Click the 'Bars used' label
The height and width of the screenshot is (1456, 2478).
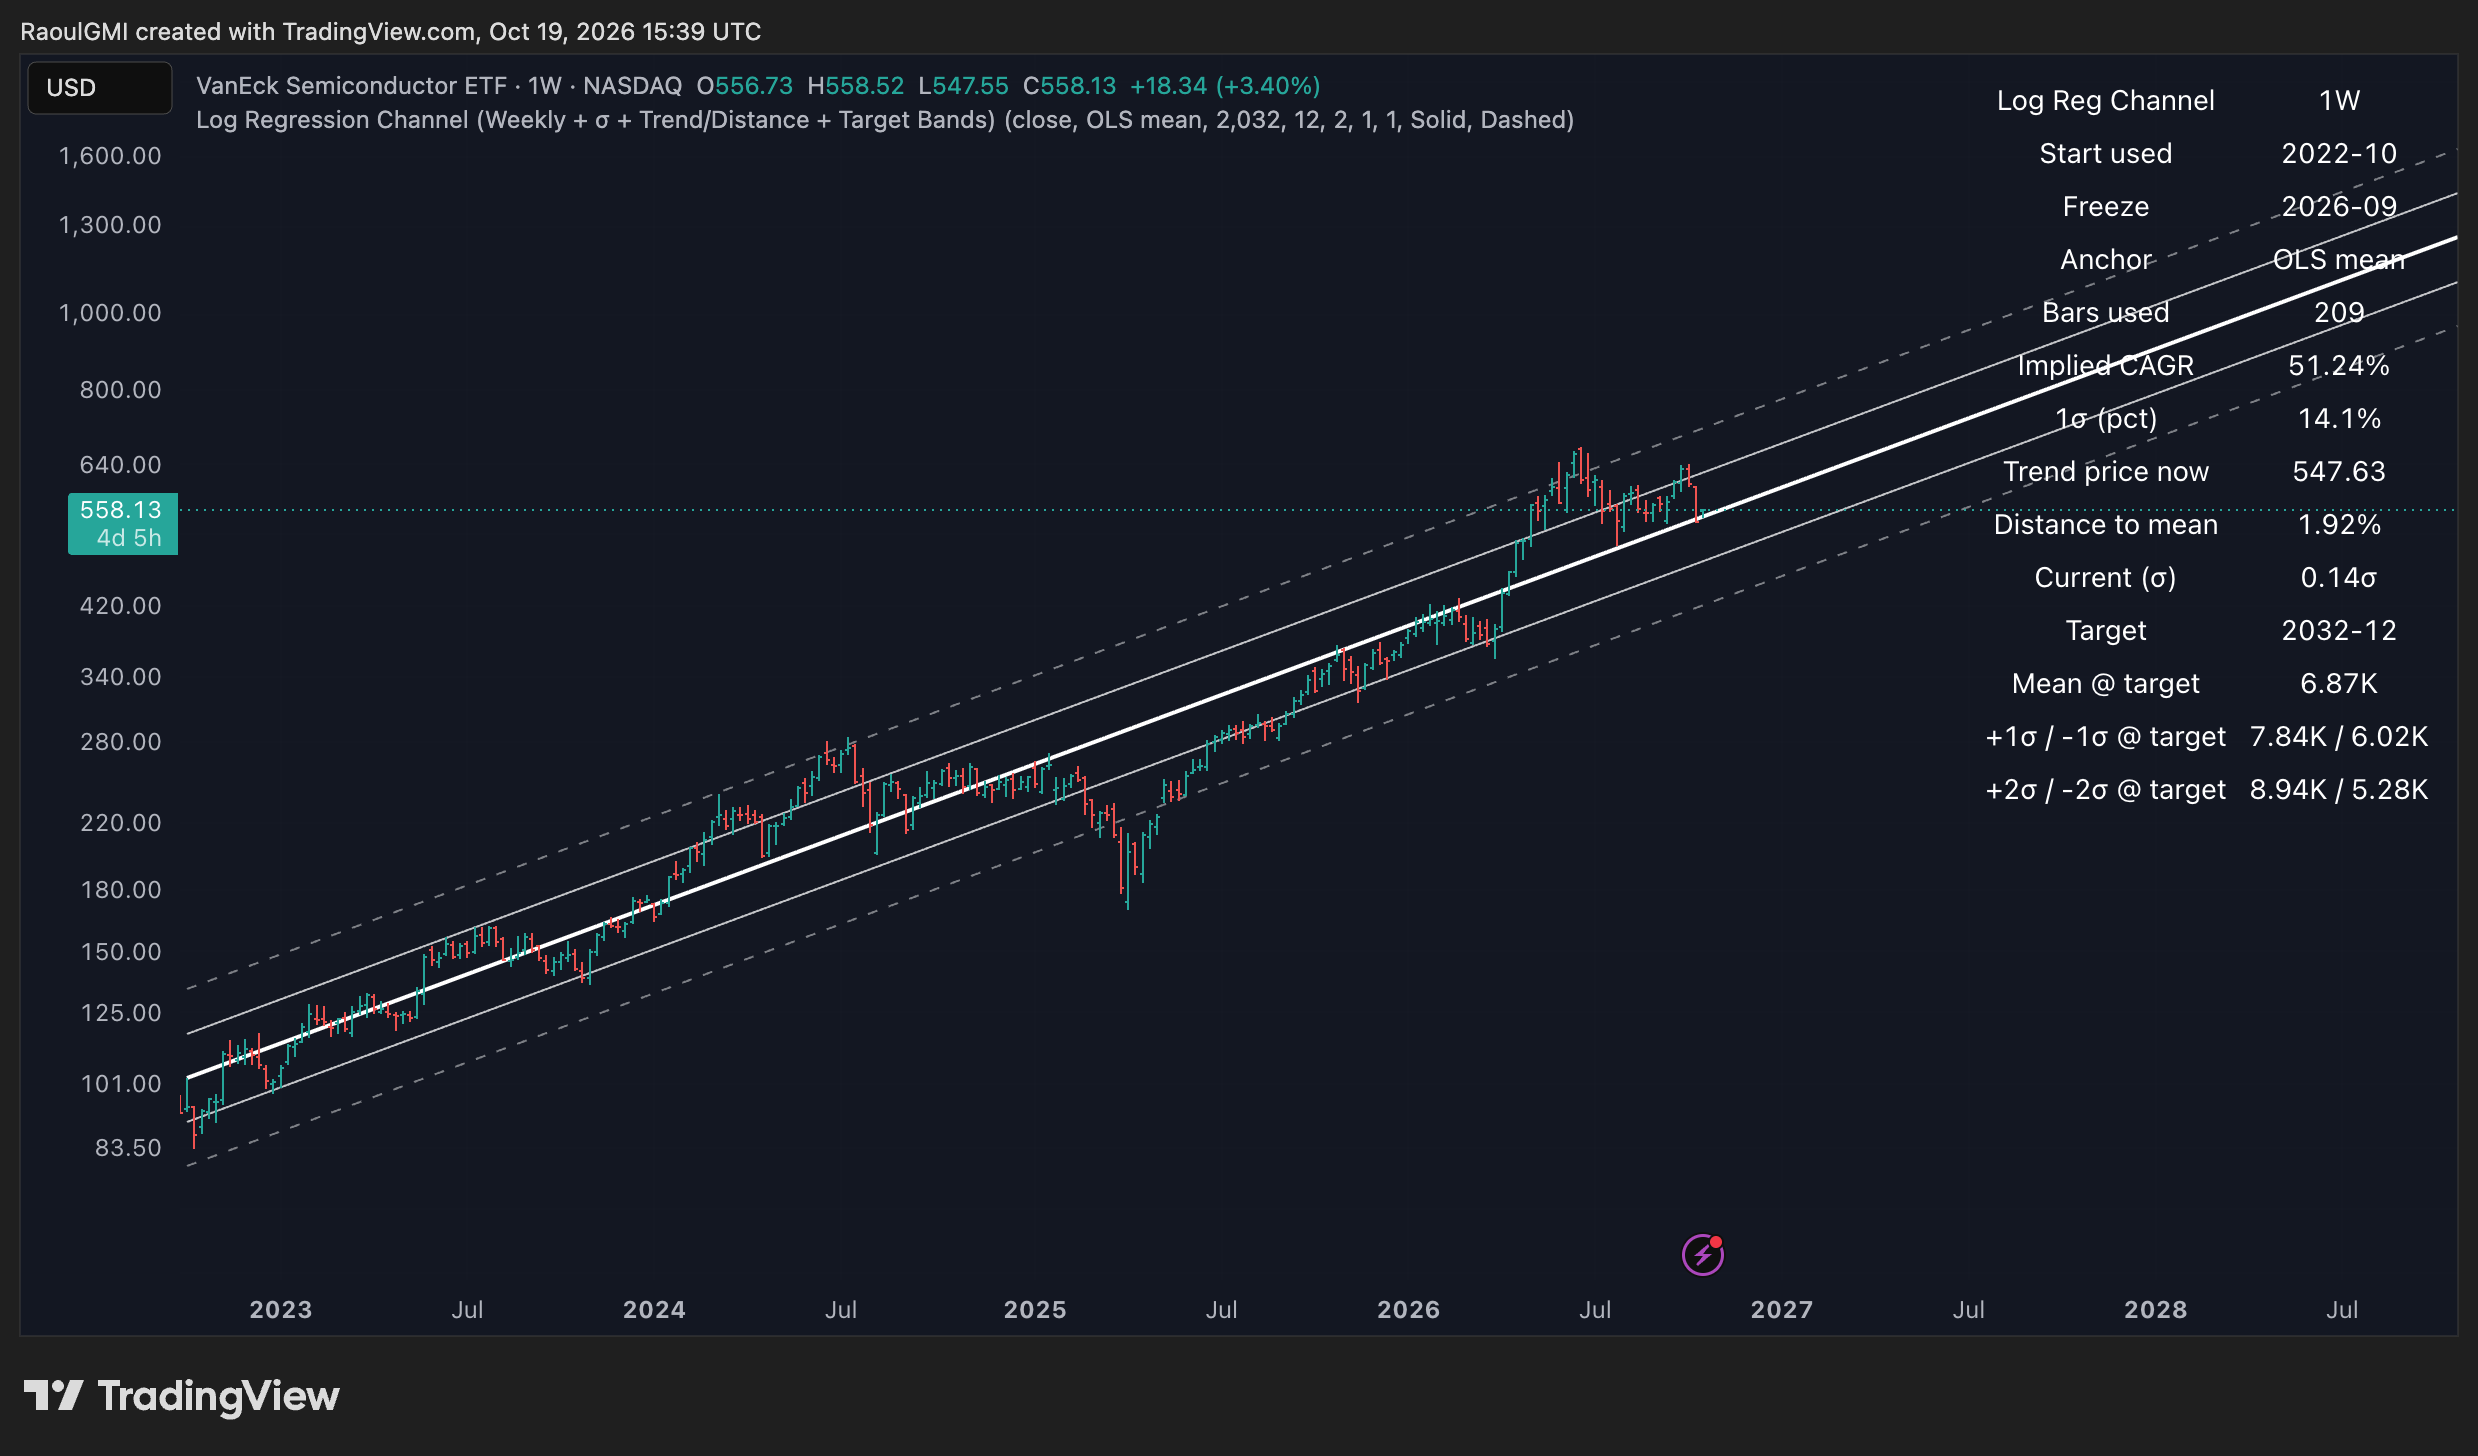coord(2105,312)
